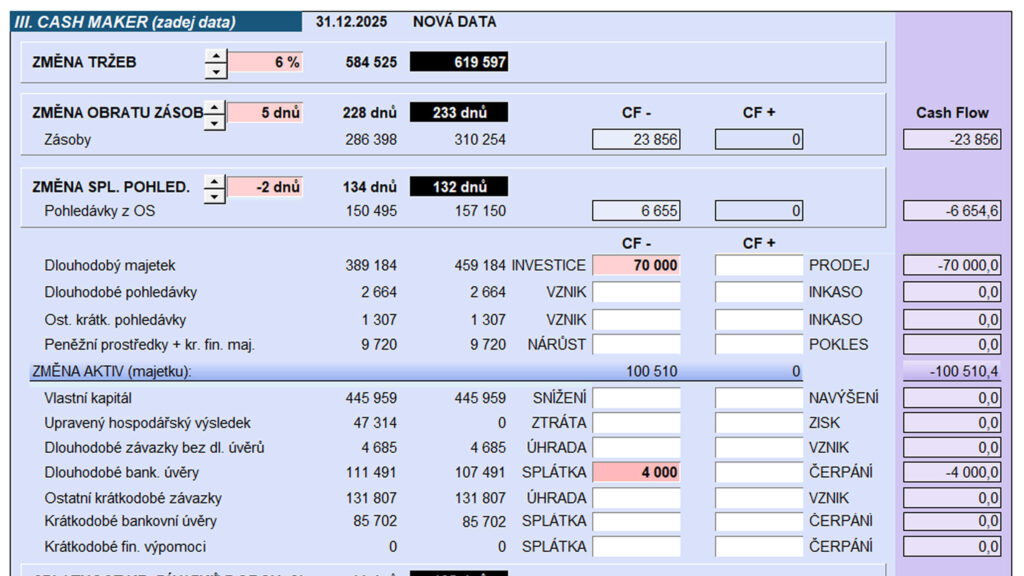Select the black 619 597 new revenue cell

pyautogui.click(x=459, y=62)
